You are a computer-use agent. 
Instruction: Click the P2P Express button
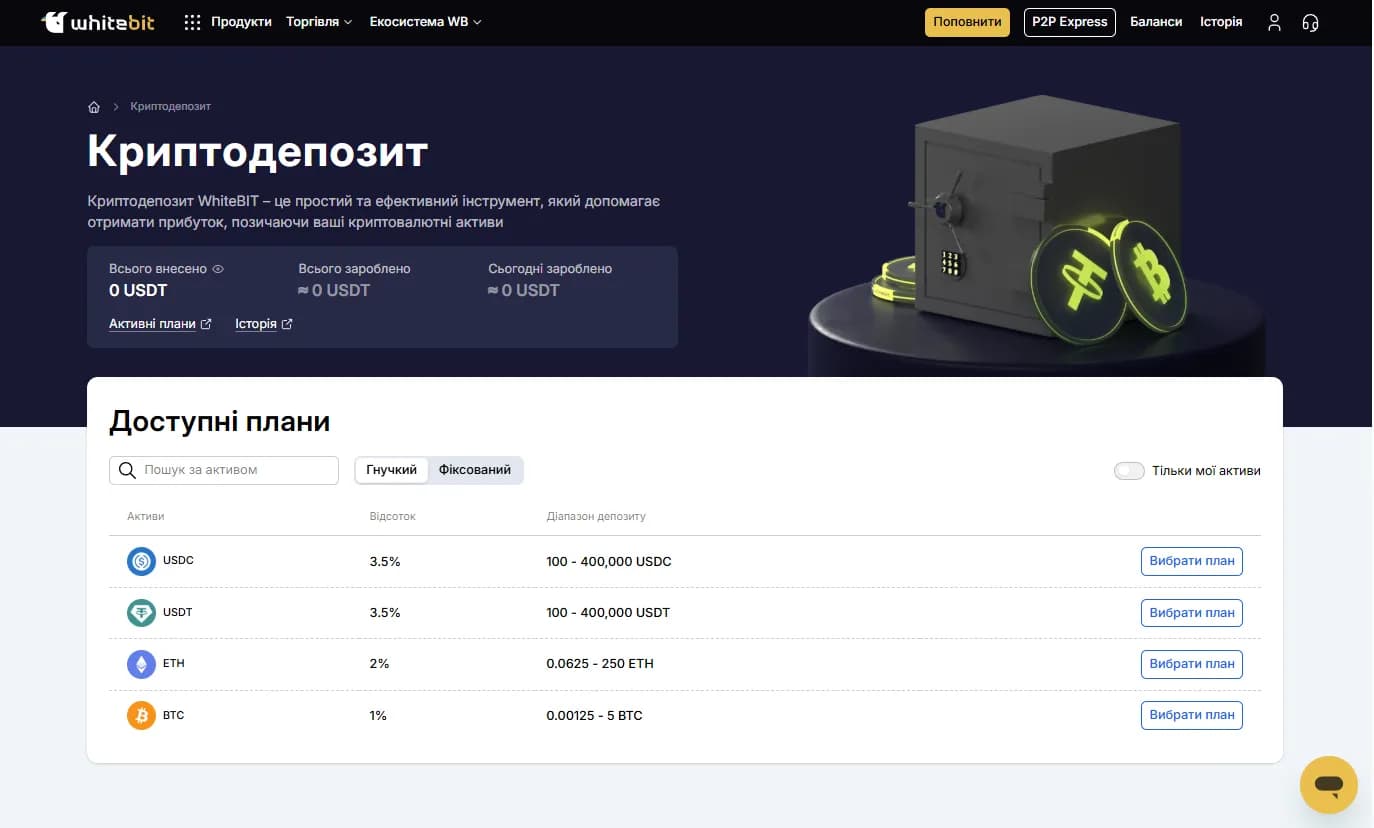pyautogui.click(x=1070, y=22)
